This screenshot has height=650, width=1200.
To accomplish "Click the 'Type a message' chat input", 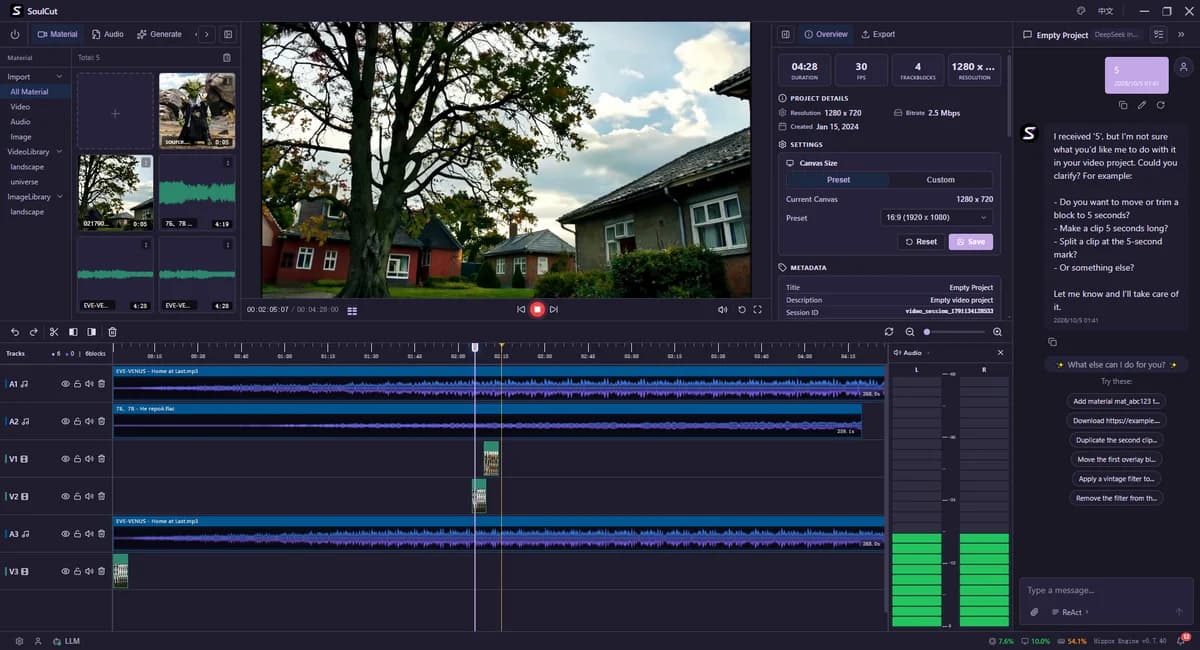I will (x=1106, y=590).
